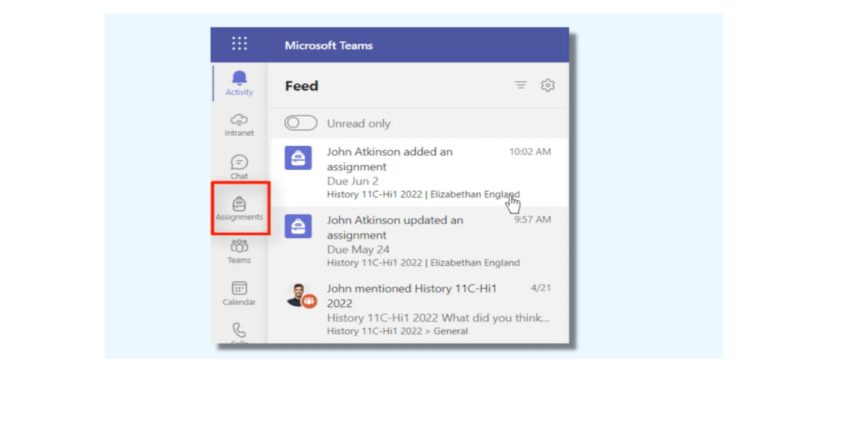Open feed settings gear icon
Viewport: 850px width, 425px height.
[548, 85]
